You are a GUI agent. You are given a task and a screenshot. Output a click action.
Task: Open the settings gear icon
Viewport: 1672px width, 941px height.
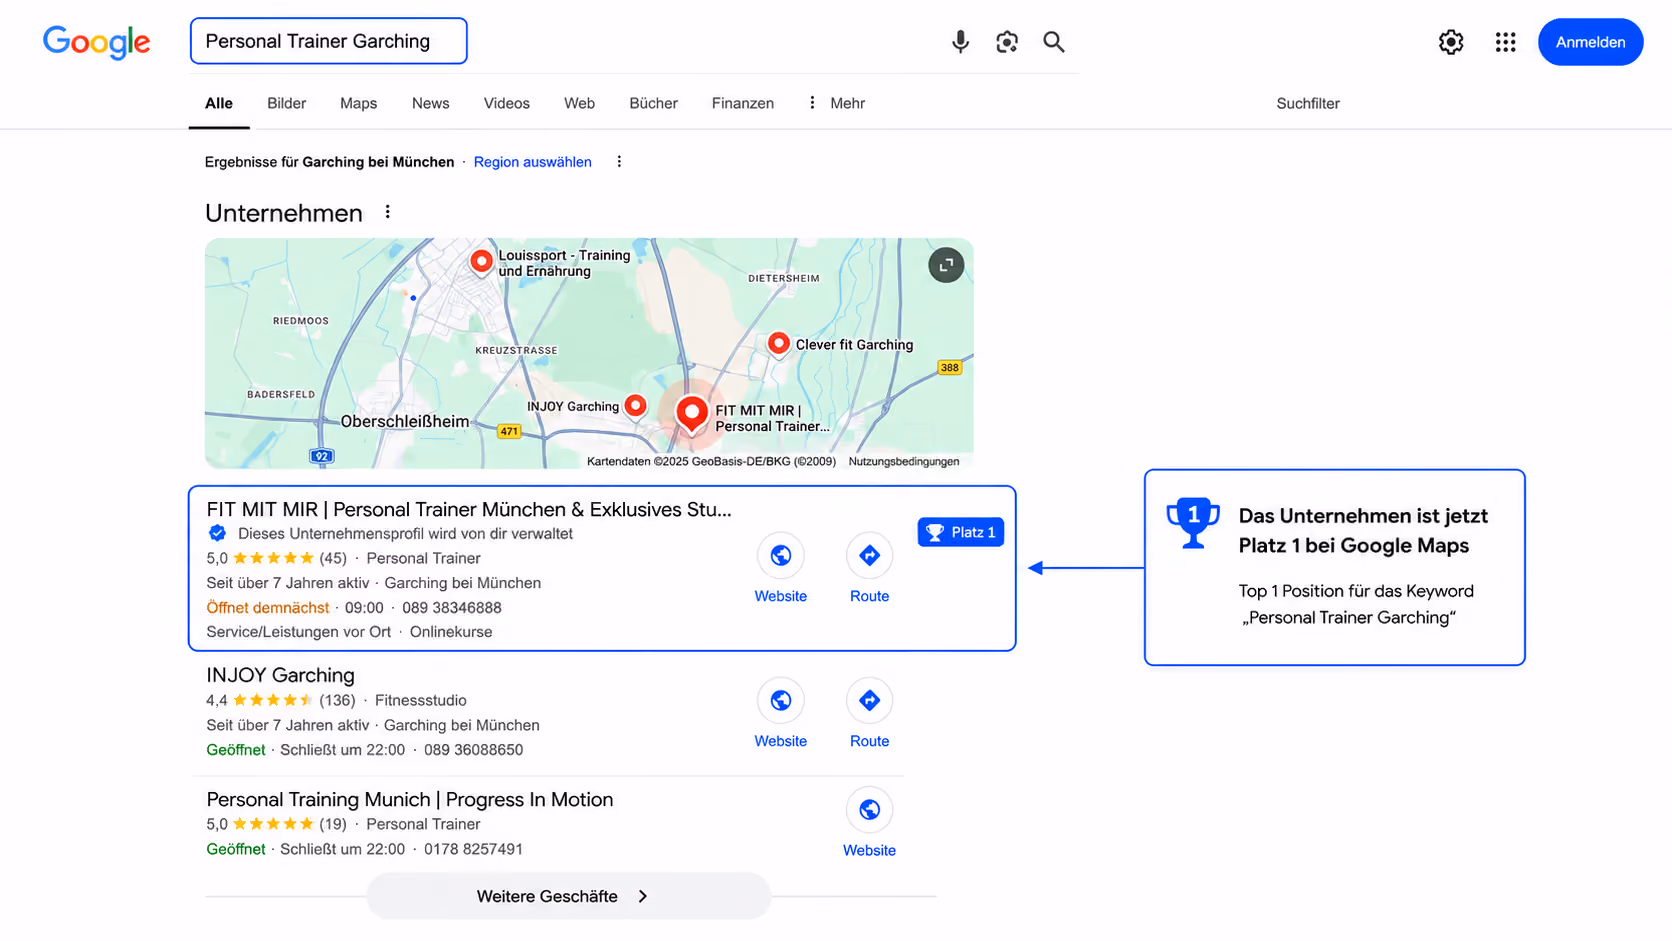[1451, 42]
